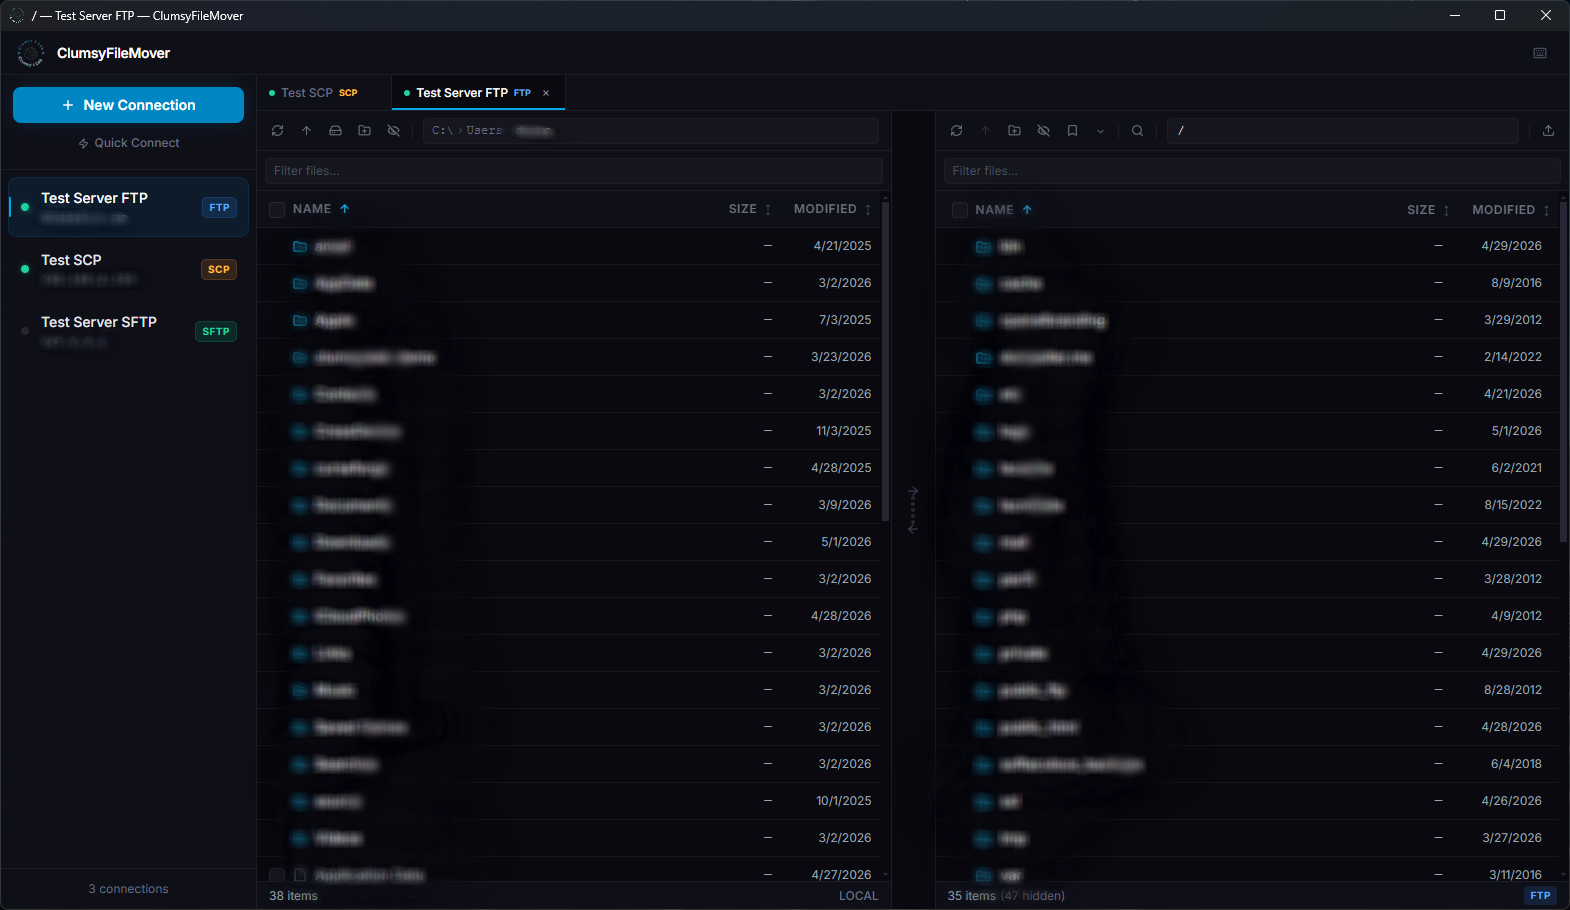
Task: Refresh the remote FTP file pane
Action: (x=956, y=131)
